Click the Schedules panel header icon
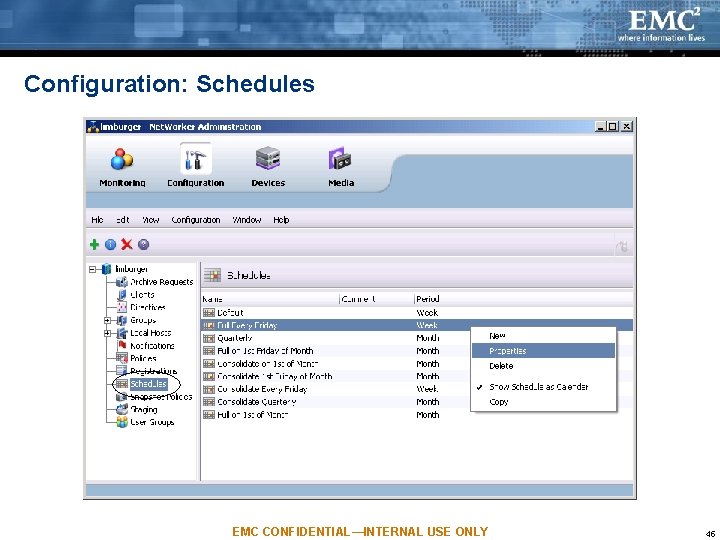The width and height of the screenshot is (720, 540). tap(212, 276)
